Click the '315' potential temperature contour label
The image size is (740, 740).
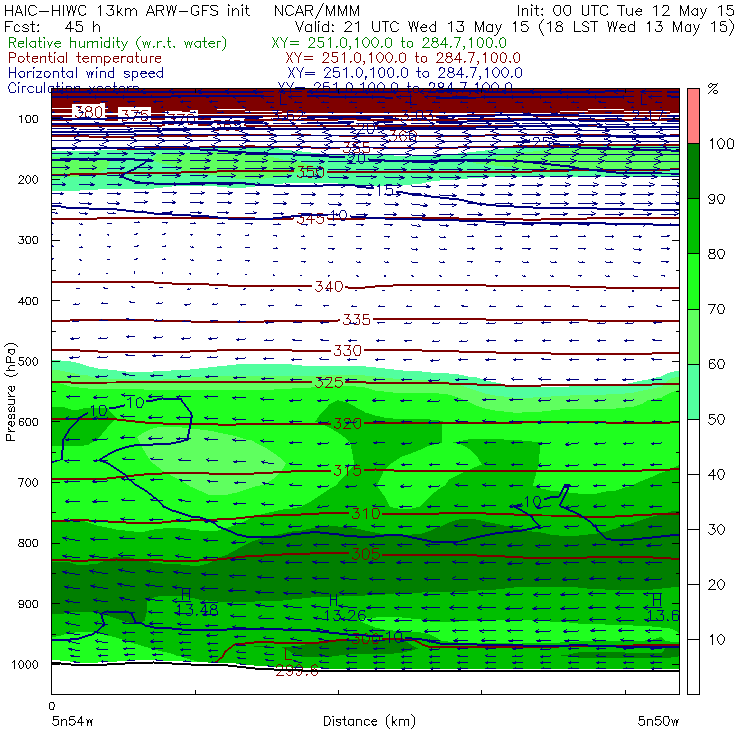click(347, 471)
